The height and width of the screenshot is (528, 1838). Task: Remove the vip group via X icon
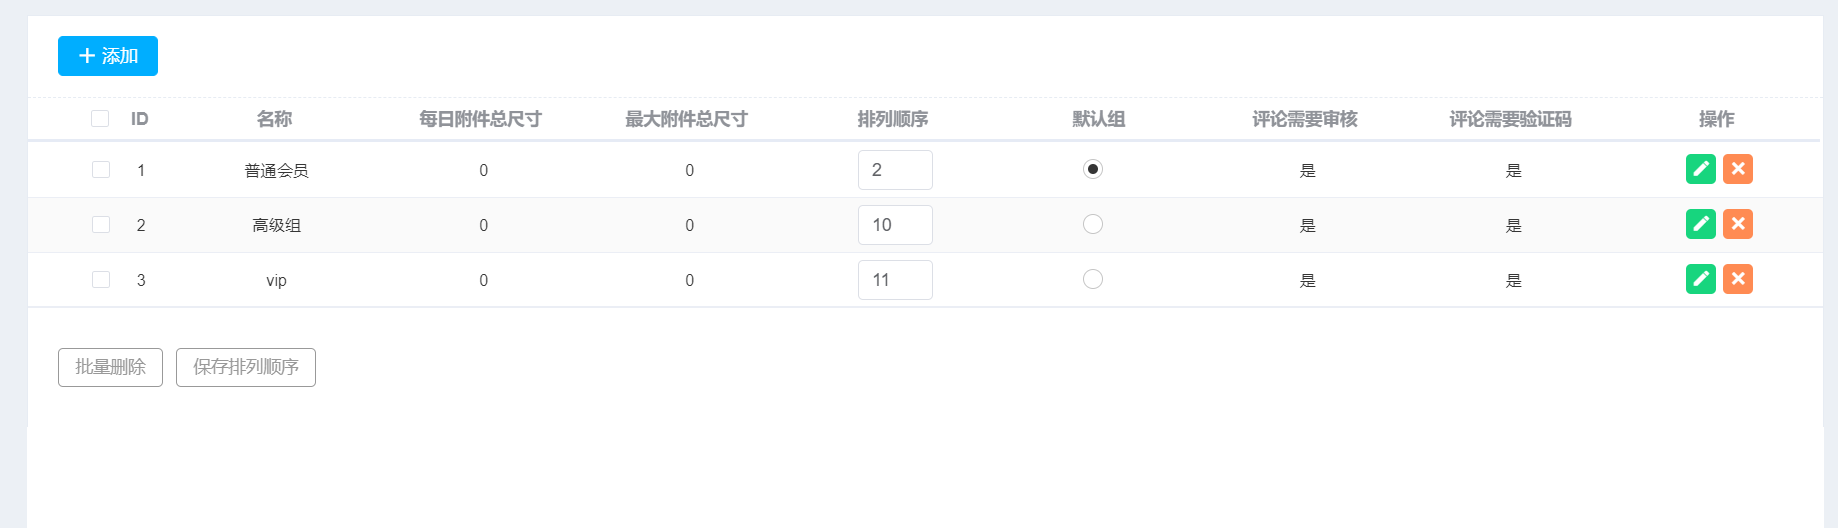pos(1738,279)
